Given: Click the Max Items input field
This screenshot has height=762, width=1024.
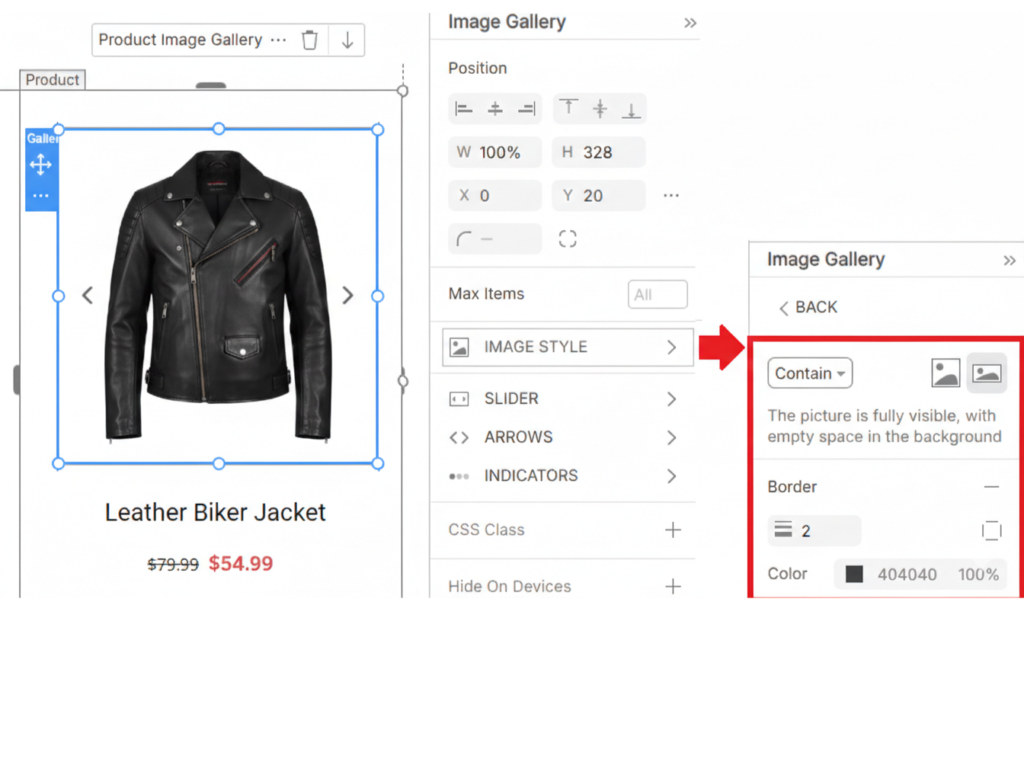Looking at the screenshot, I should coord(657,294).
